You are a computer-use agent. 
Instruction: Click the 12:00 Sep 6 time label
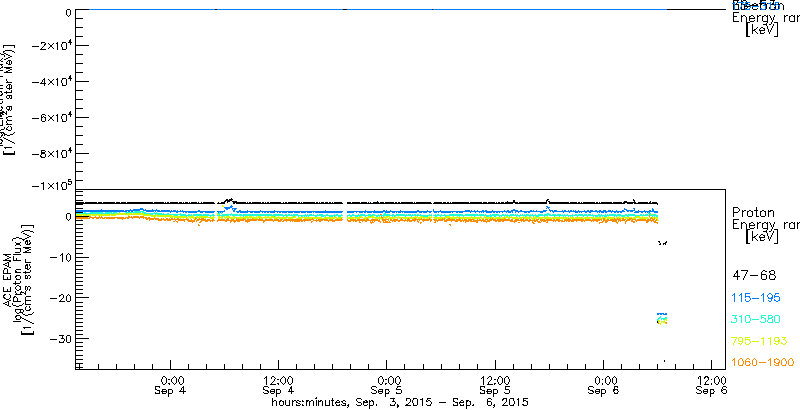pos(712,386)
